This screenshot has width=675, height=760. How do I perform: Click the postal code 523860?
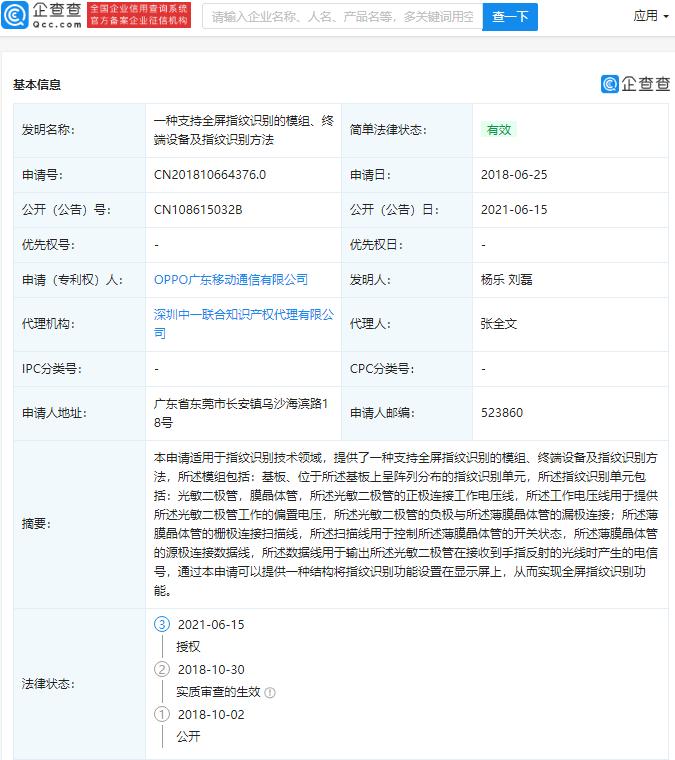coord(502,413)
